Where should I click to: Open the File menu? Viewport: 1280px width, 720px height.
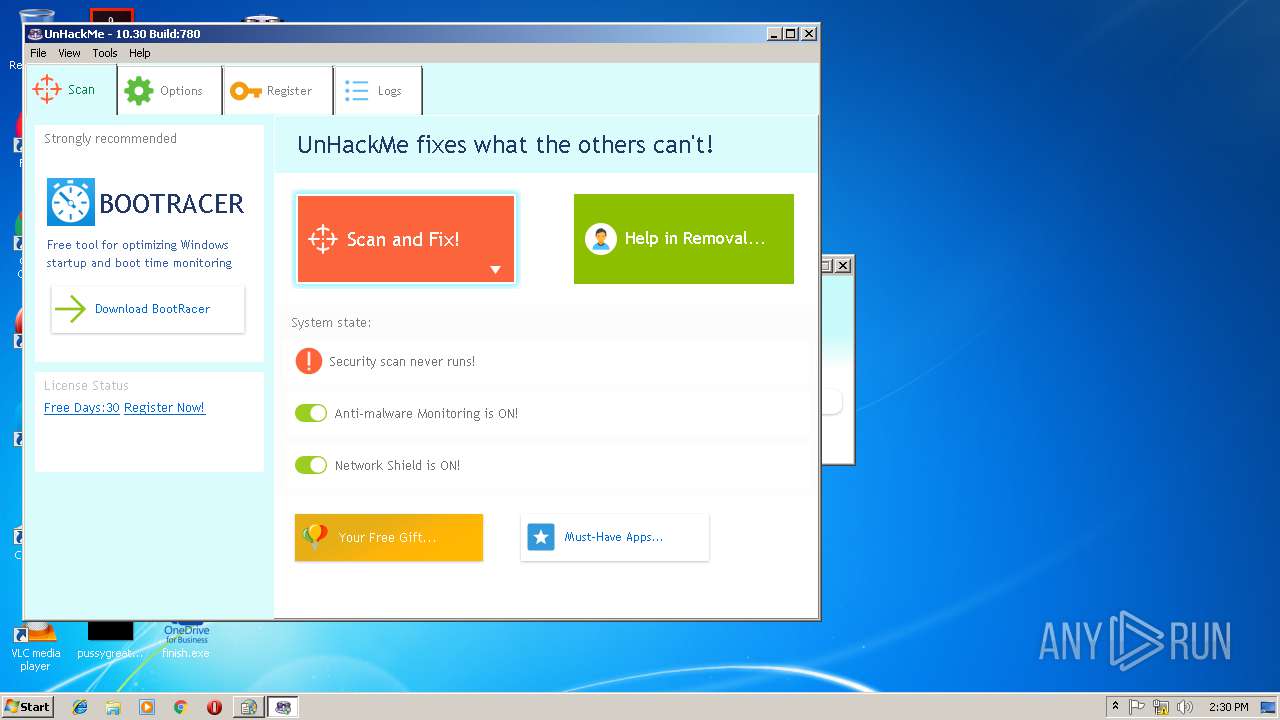point(38,53)
